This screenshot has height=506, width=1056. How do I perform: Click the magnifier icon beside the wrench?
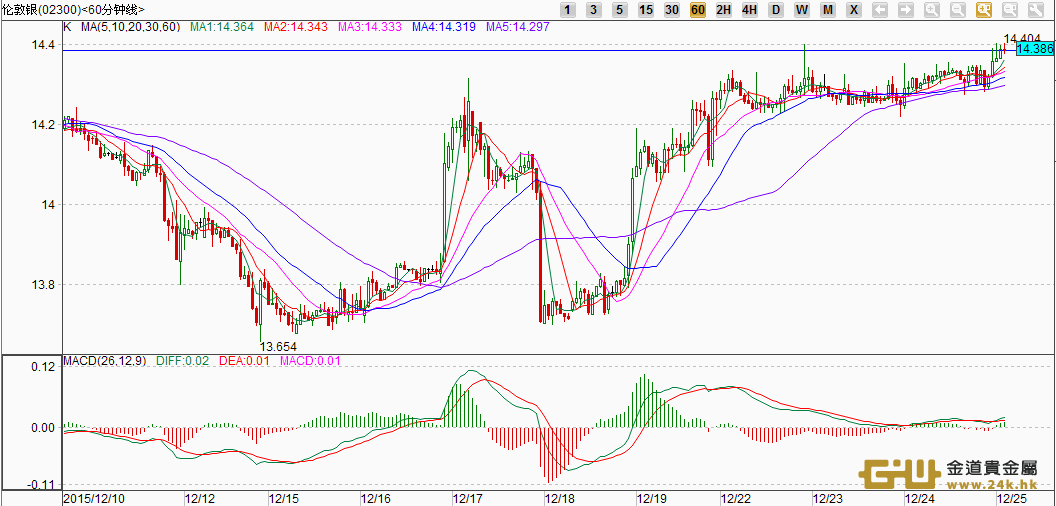coord(1010,10)
